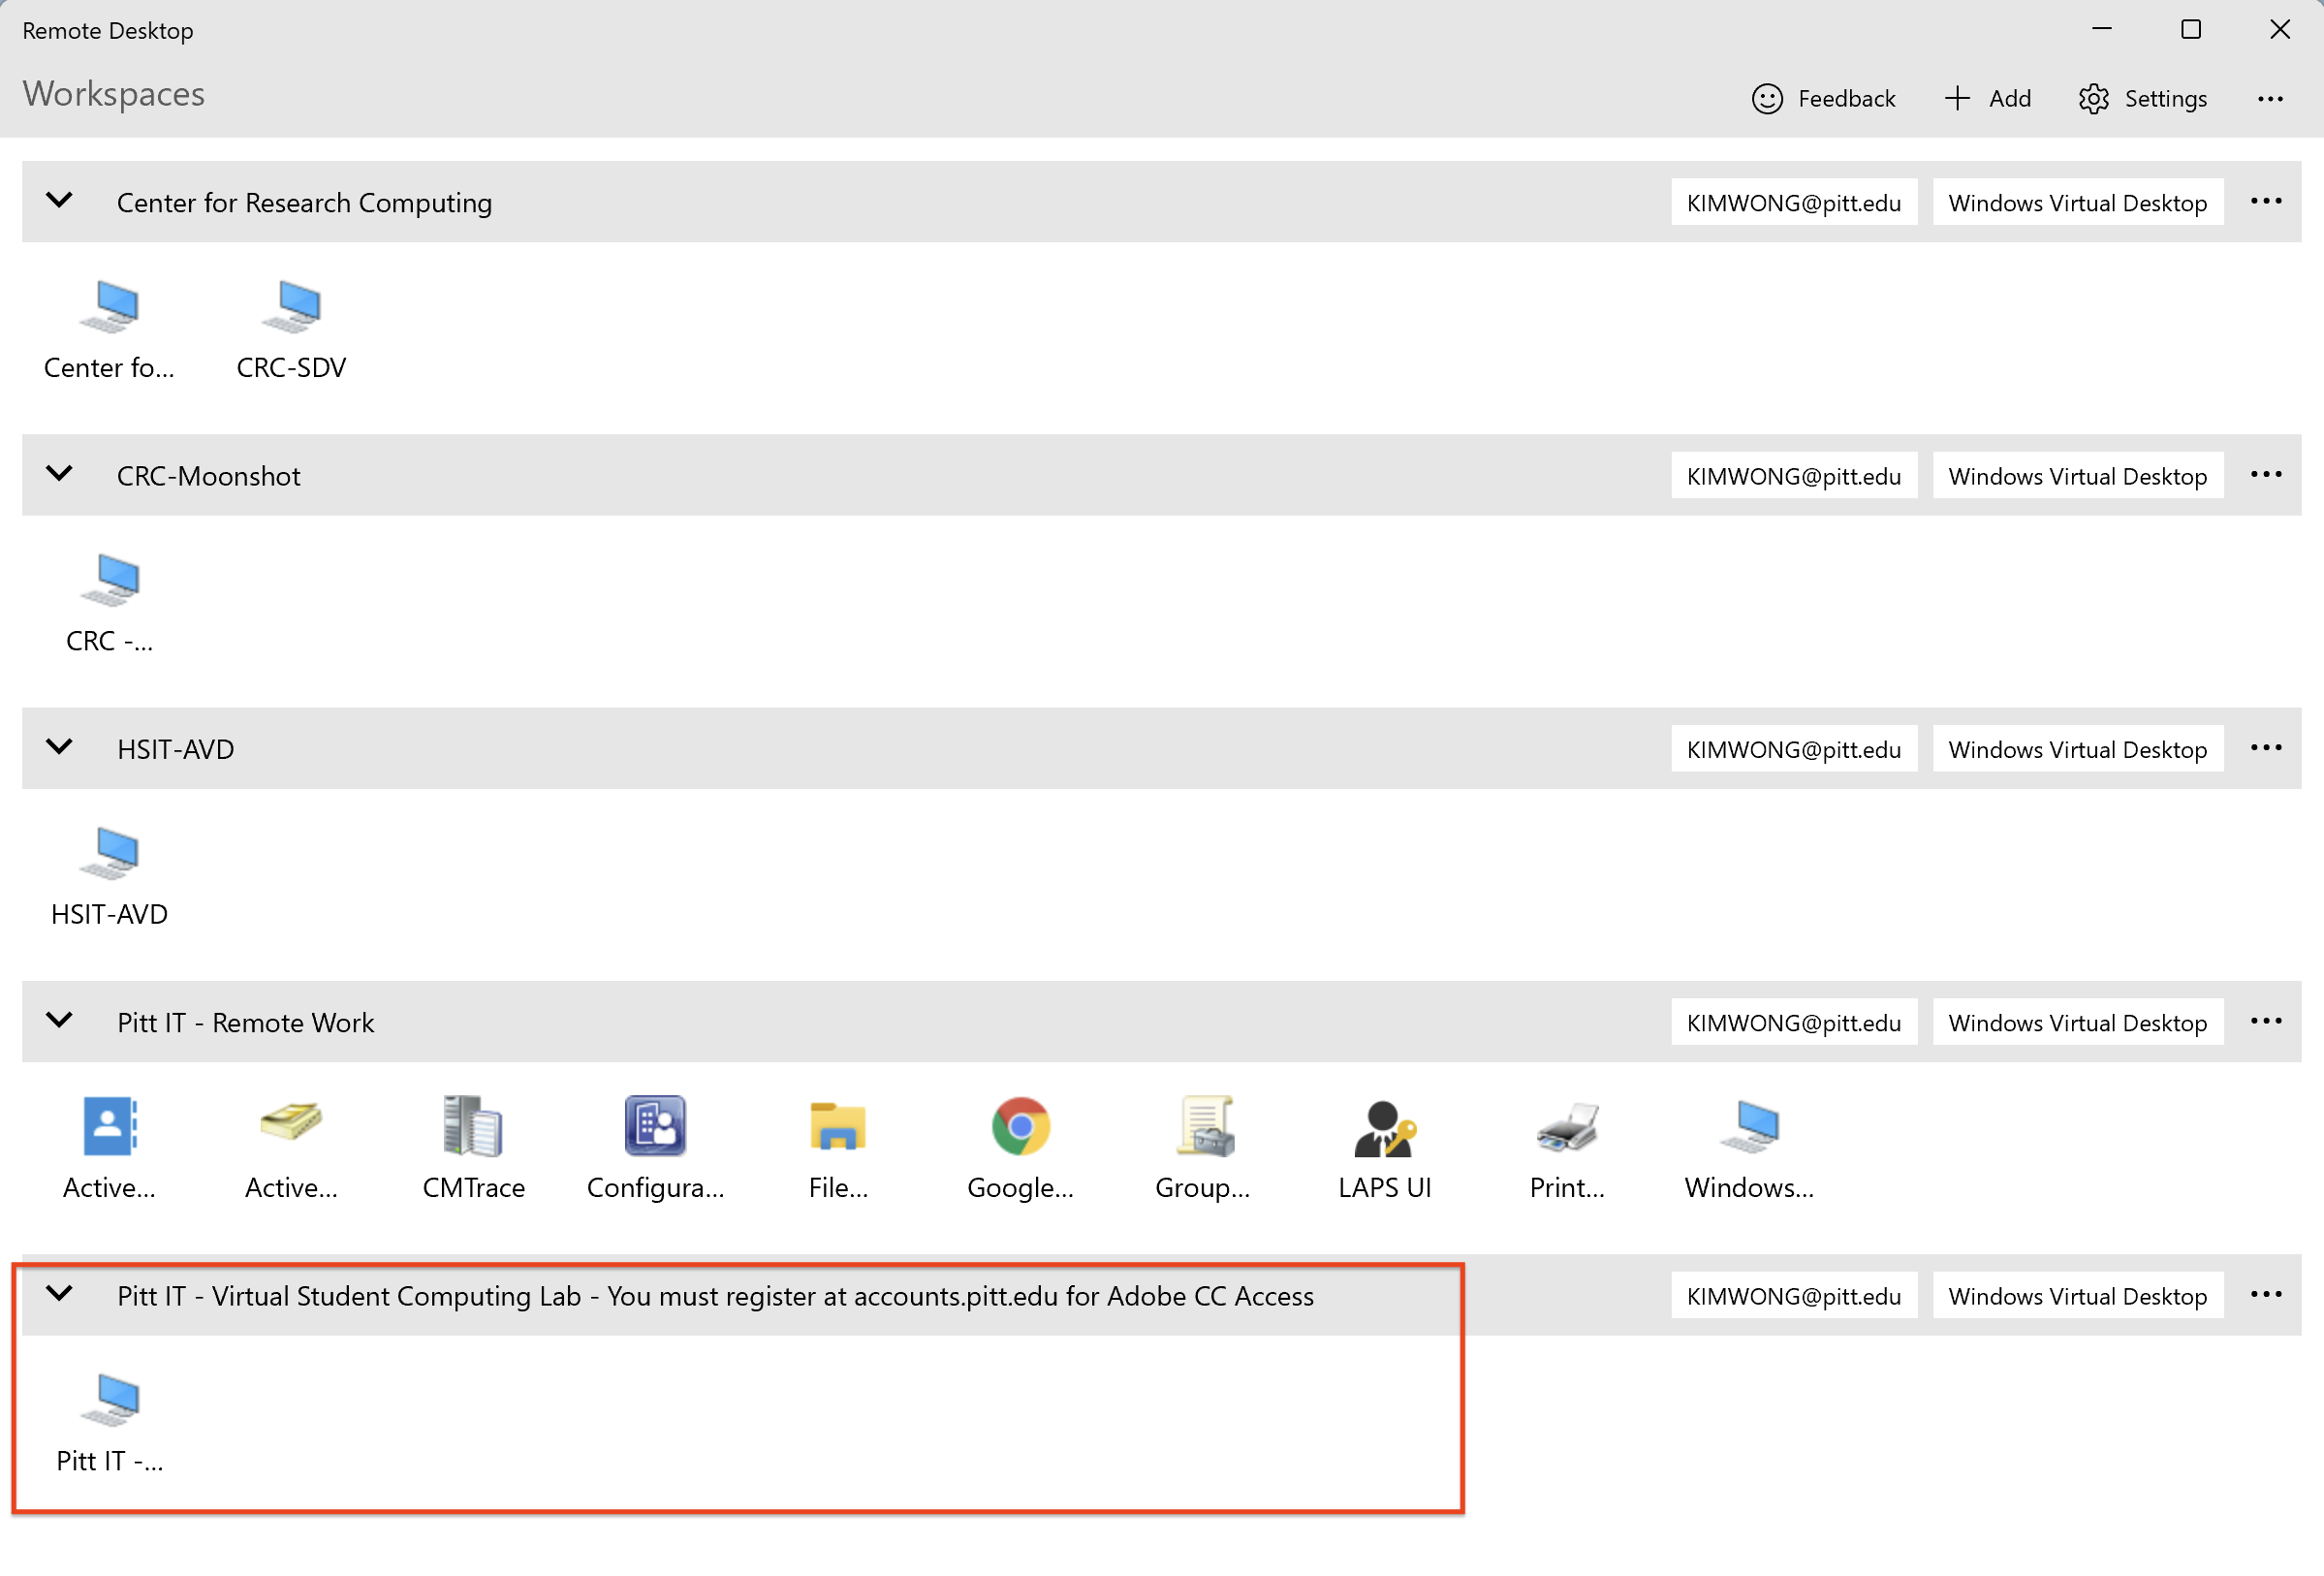This screenshot has width=2324, height=1576.
Task: Open Active... address book app icon
Action: point(109,1150)
